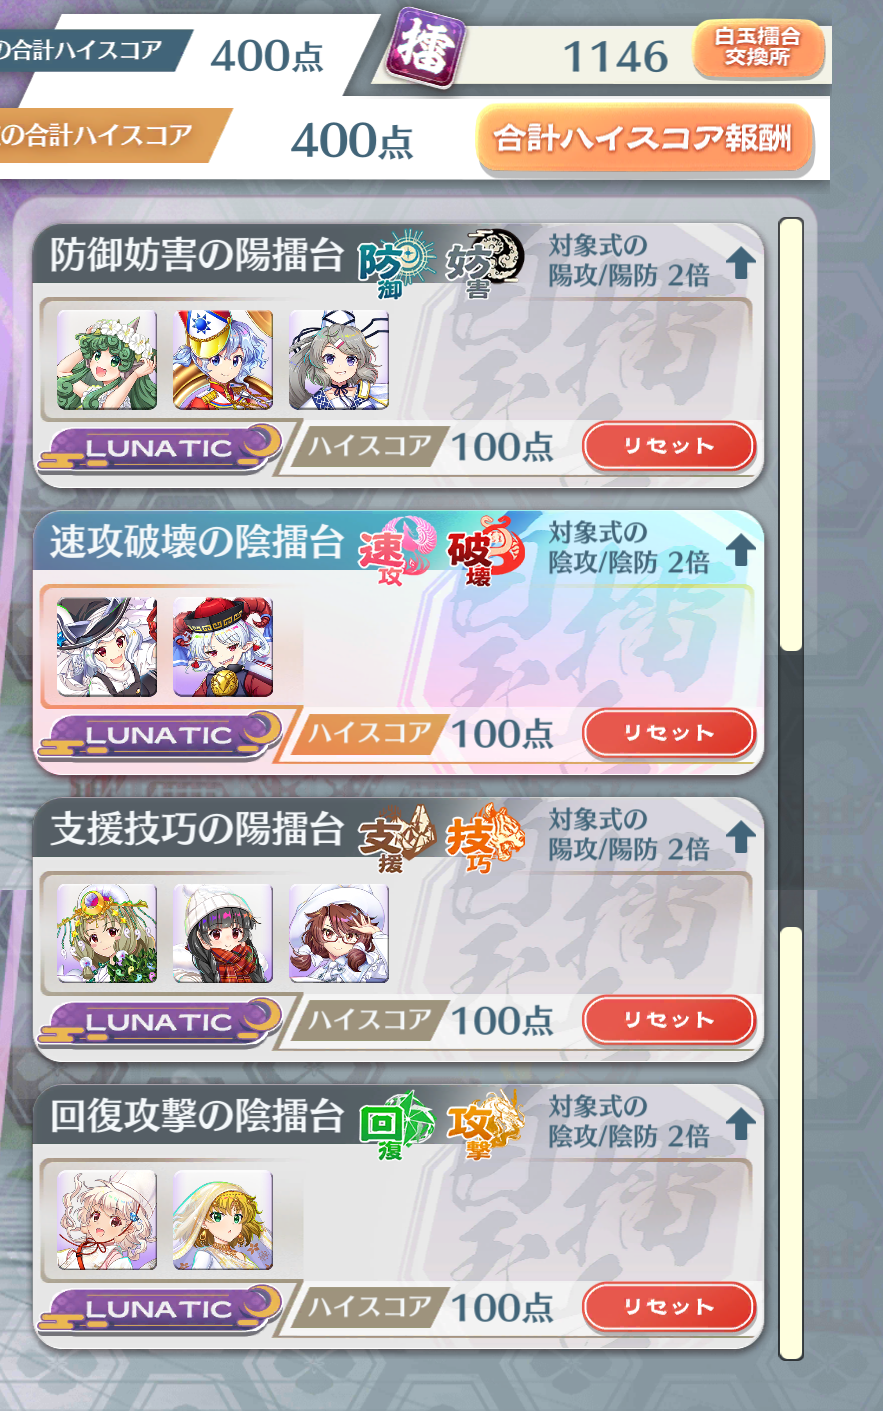Click the vertical scrollbar on stage list
The height and width of the screenshot is (1411, 883).
(791, 789)
